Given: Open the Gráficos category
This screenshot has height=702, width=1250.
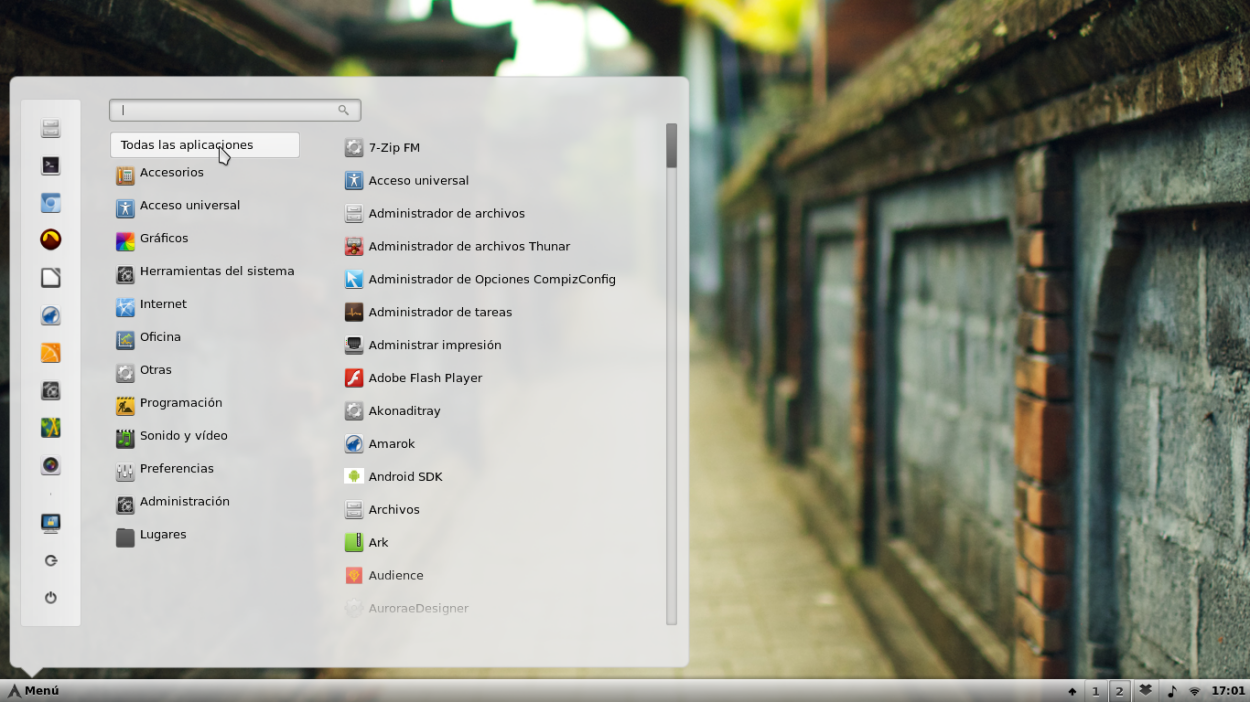Looking at the screenshot, I should [152, 239].
